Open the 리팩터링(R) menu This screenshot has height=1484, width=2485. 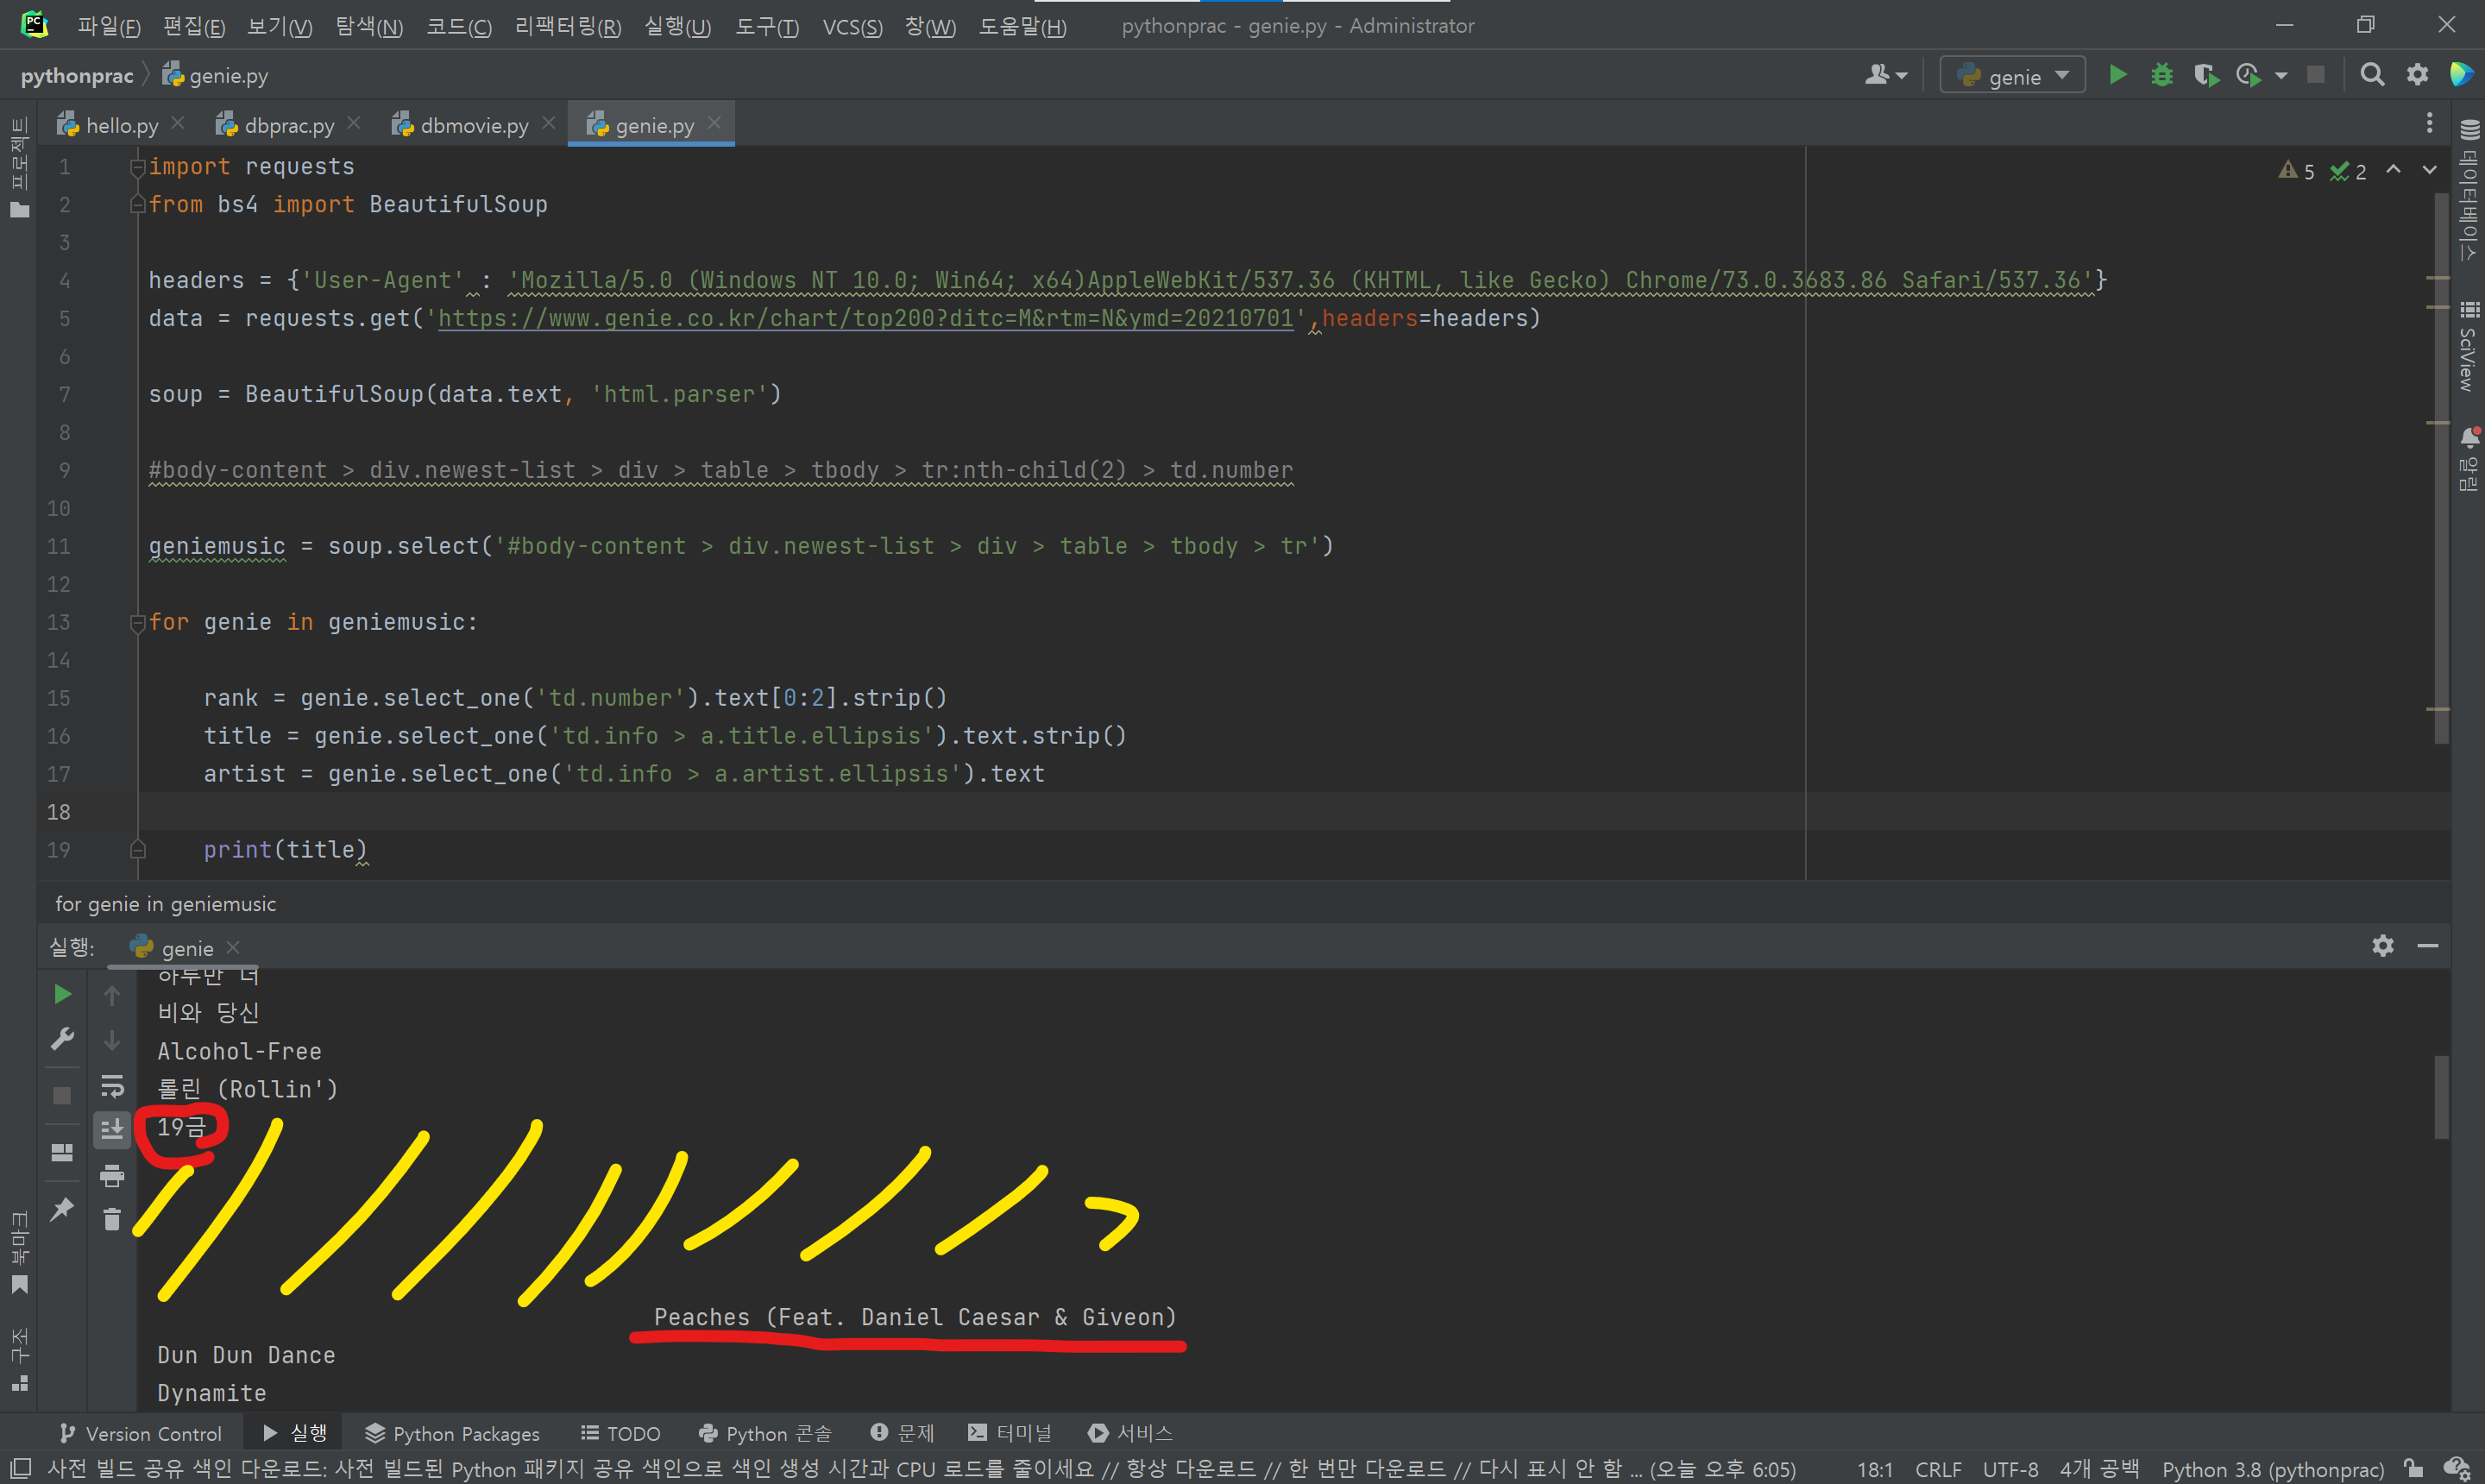[x=567, y=26]
